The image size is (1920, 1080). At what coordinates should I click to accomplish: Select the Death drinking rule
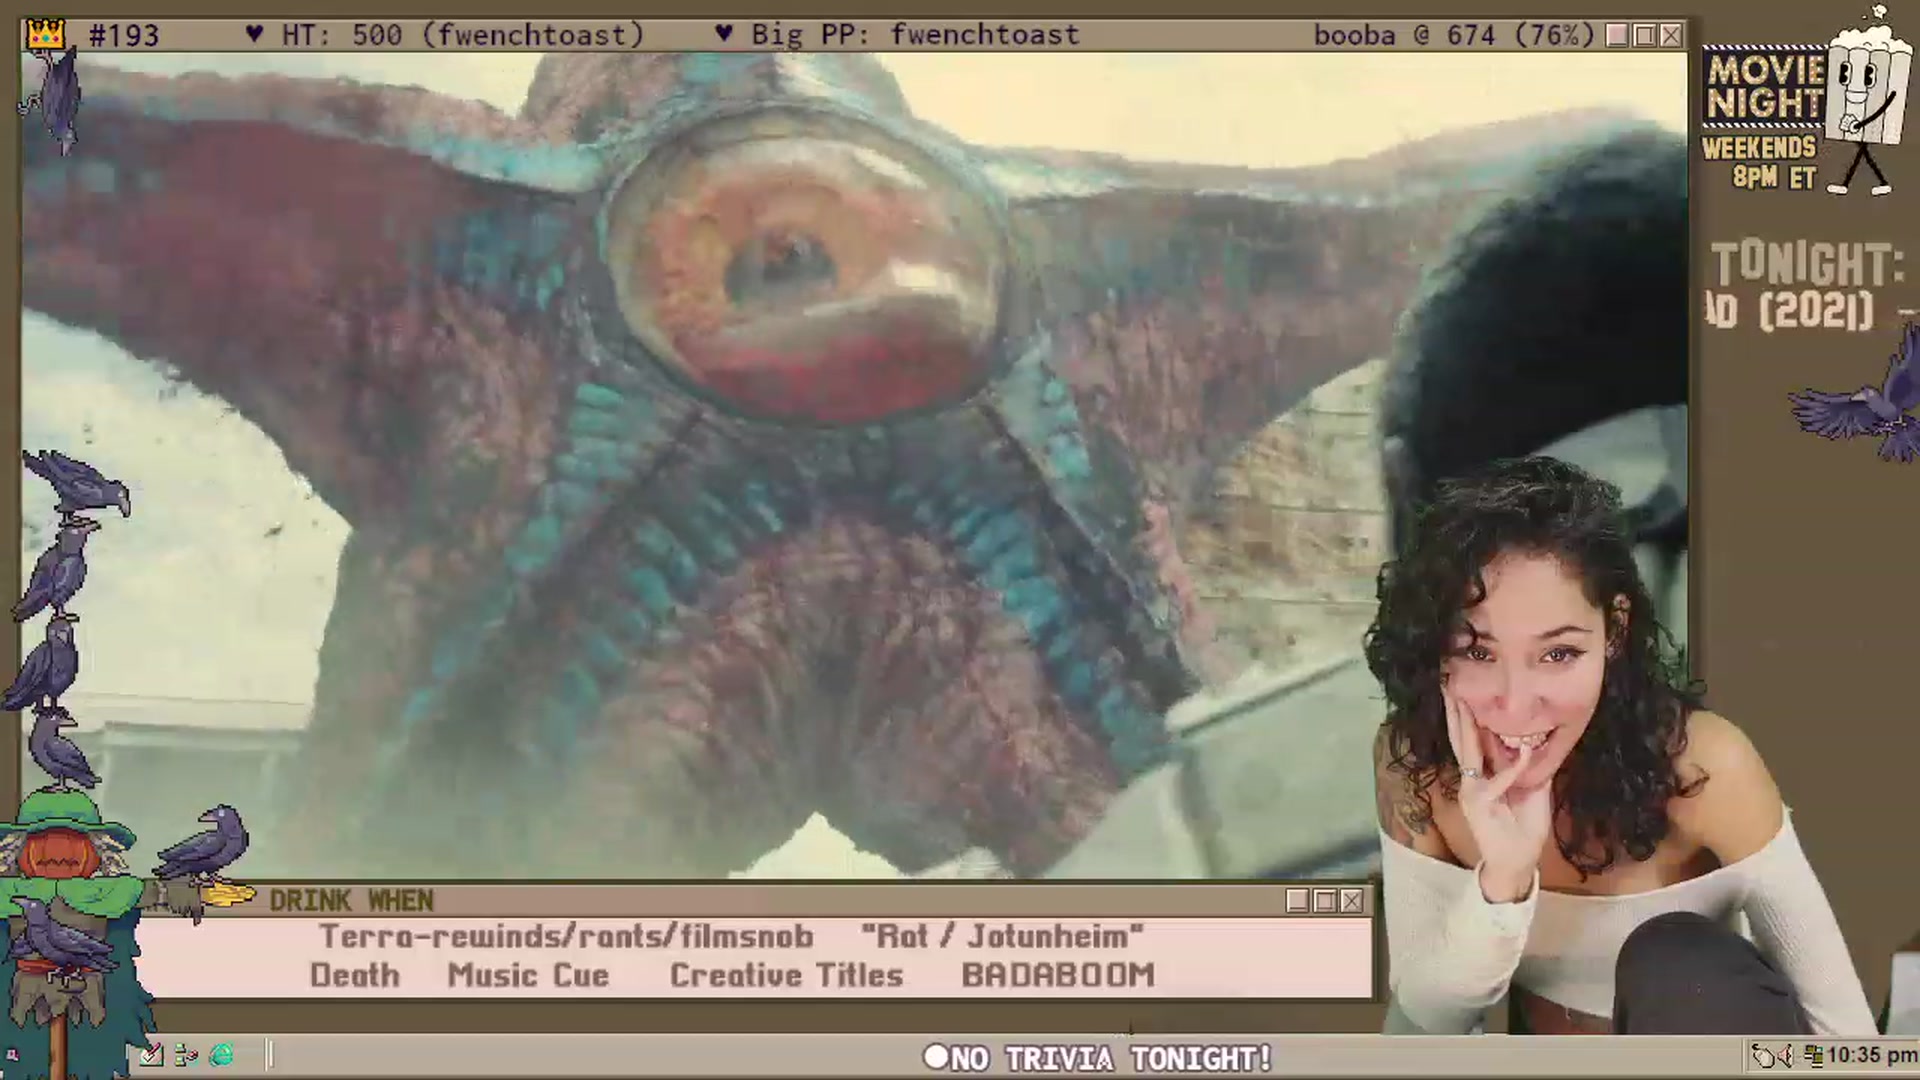355,975
